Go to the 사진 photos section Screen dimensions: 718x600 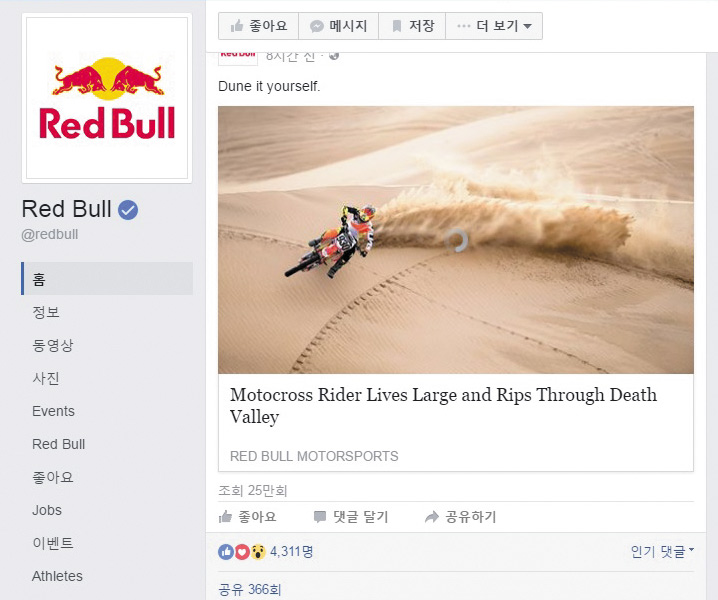(46, 378)
